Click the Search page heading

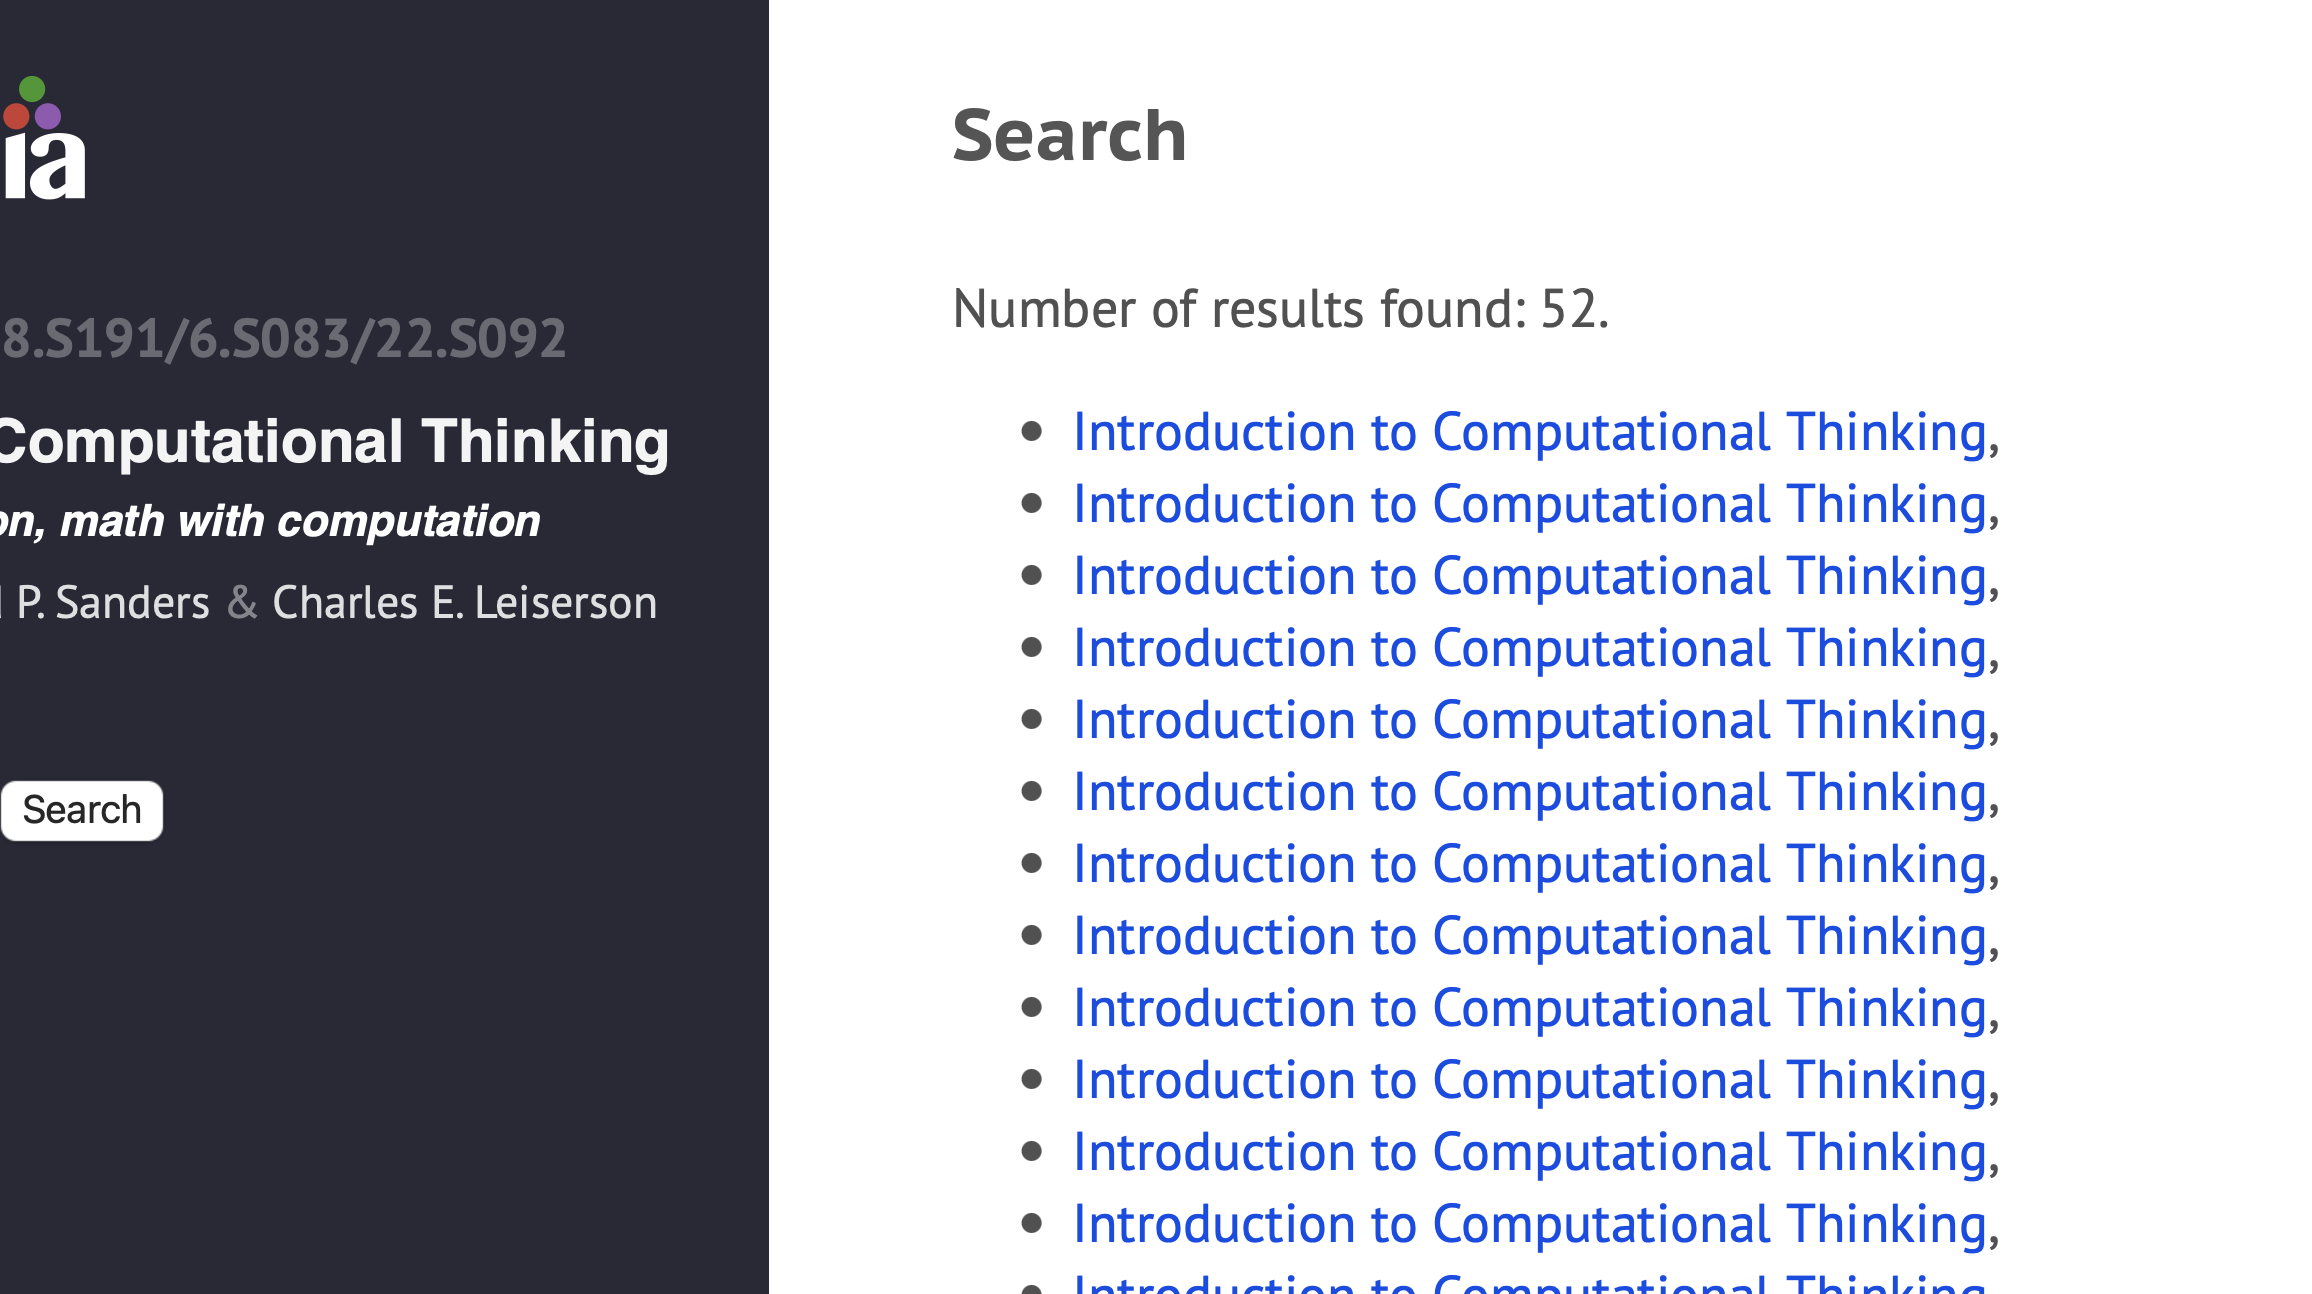pos(1069,136)
